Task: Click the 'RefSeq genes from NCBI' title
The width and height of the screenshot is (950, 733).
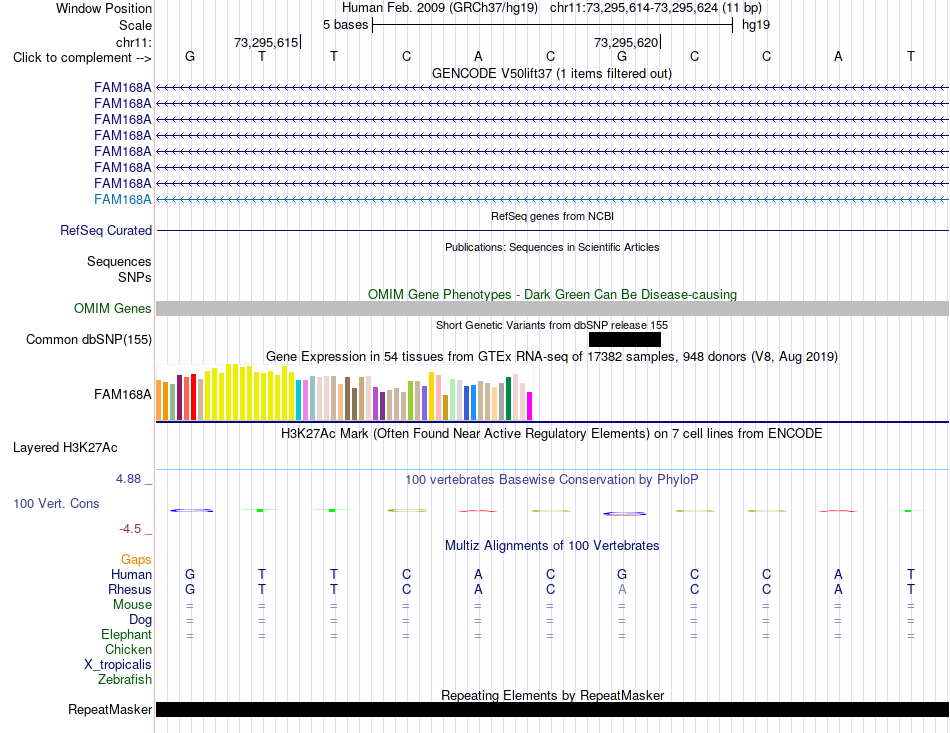Action: tap(552, 216)
